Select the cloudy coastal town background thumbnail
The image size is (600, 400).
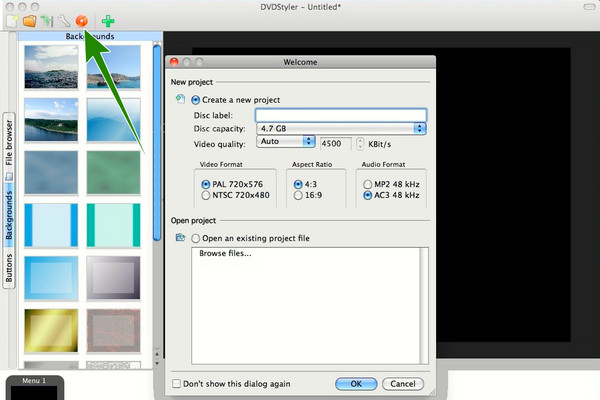click(51, 67)
